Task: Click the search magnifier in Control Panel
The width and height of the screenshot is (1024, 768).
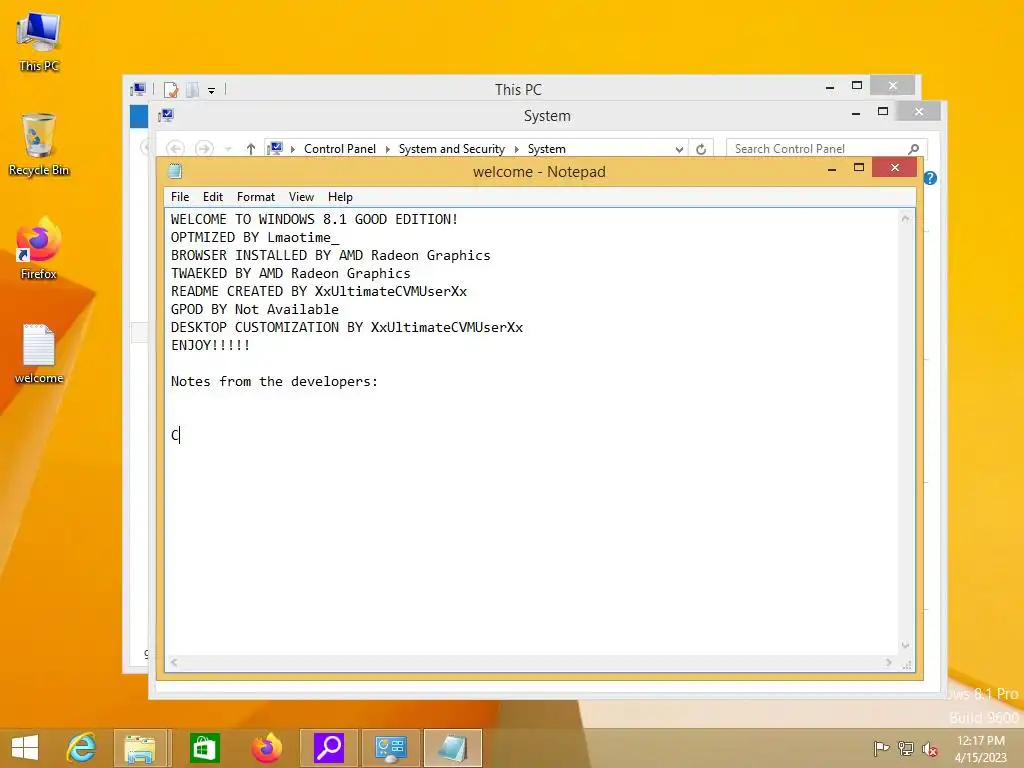Action: click(x=914, y=149)
